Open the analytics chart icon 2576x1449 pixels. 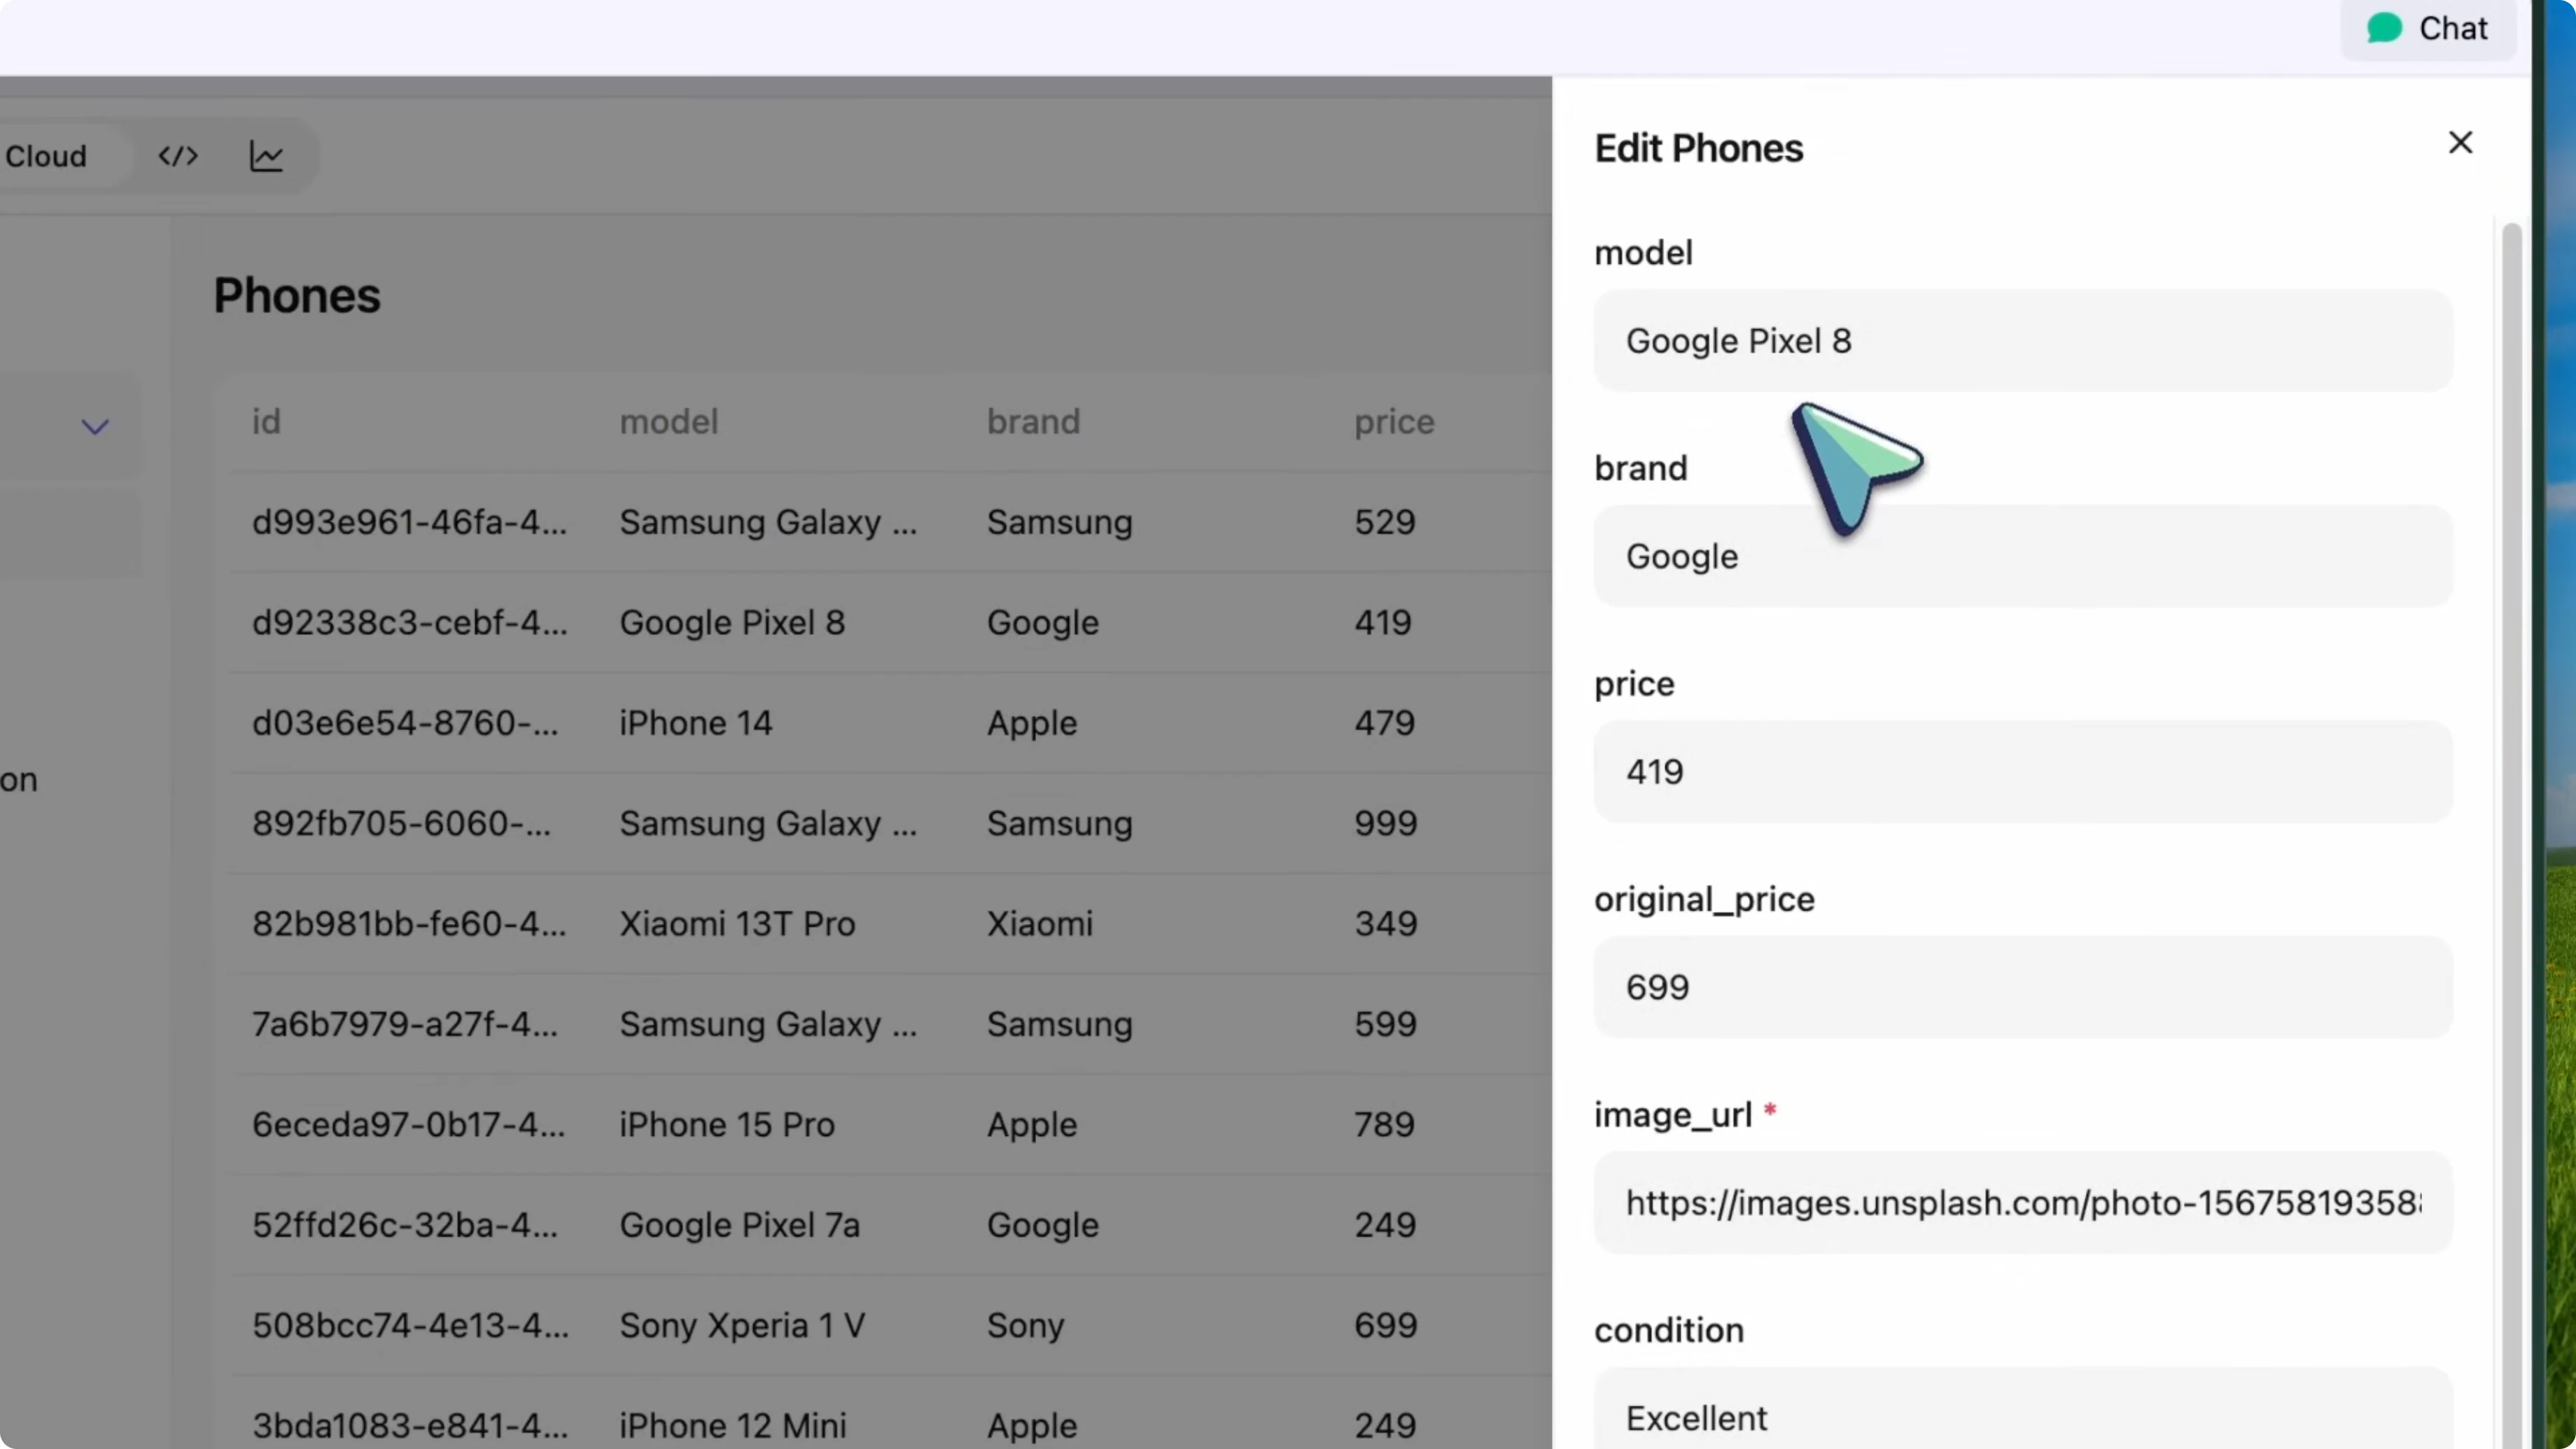tap(266, 155)
